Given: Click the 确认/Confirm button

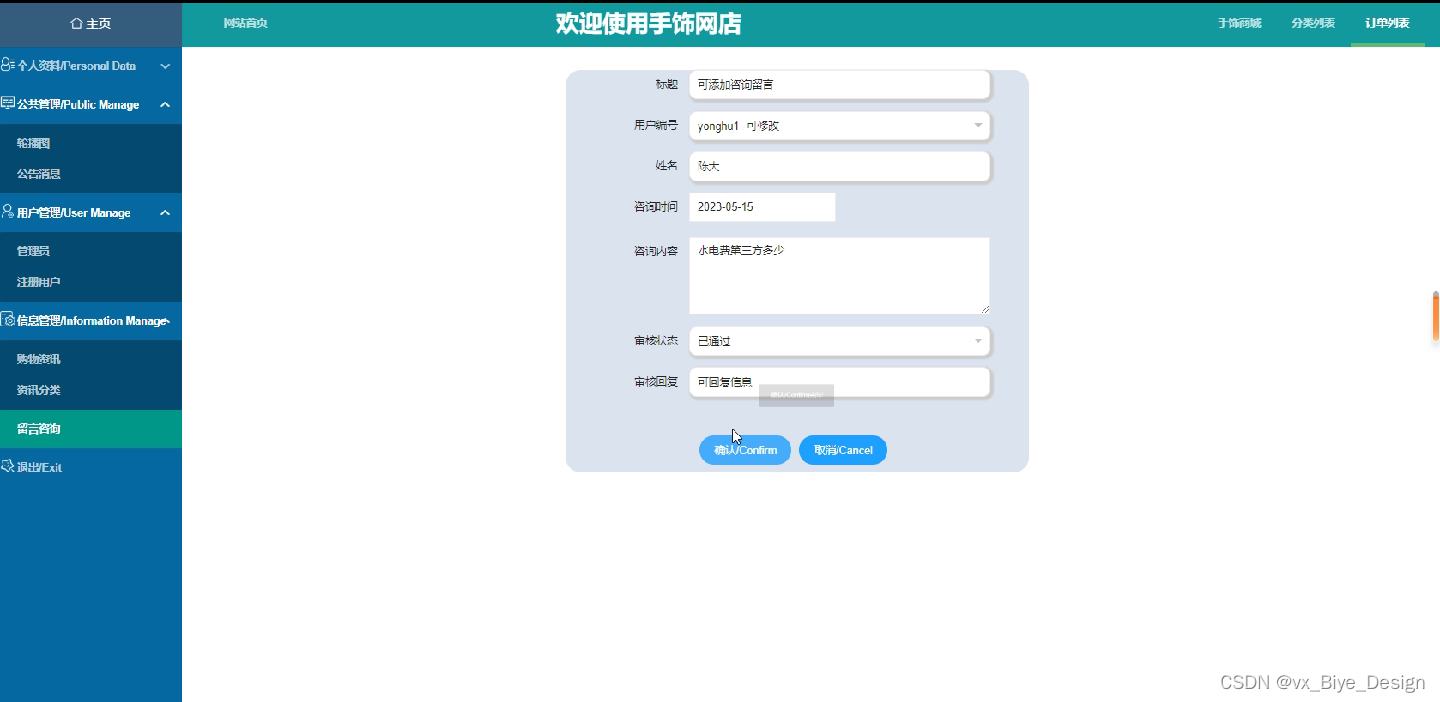Looking at the screenshot, I should point(744,450).
